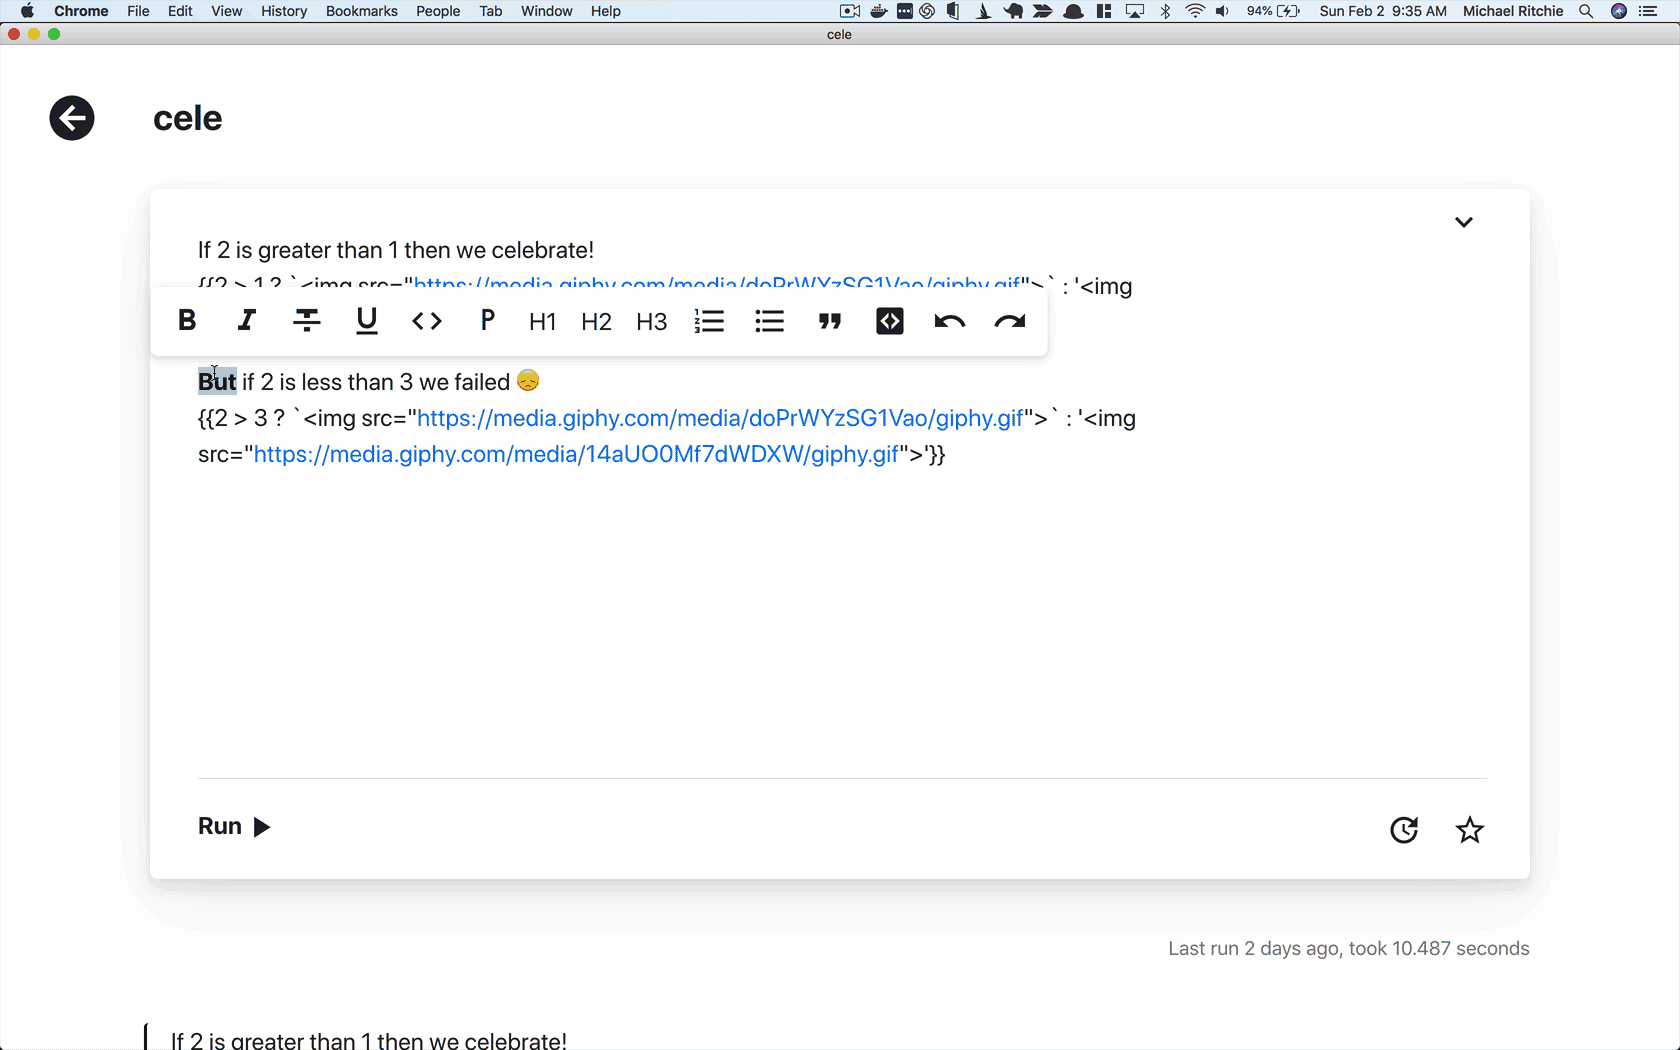Insert a numbered list
The width and height of the screenshot is (1680, 1050).
(x=709, y=321)
